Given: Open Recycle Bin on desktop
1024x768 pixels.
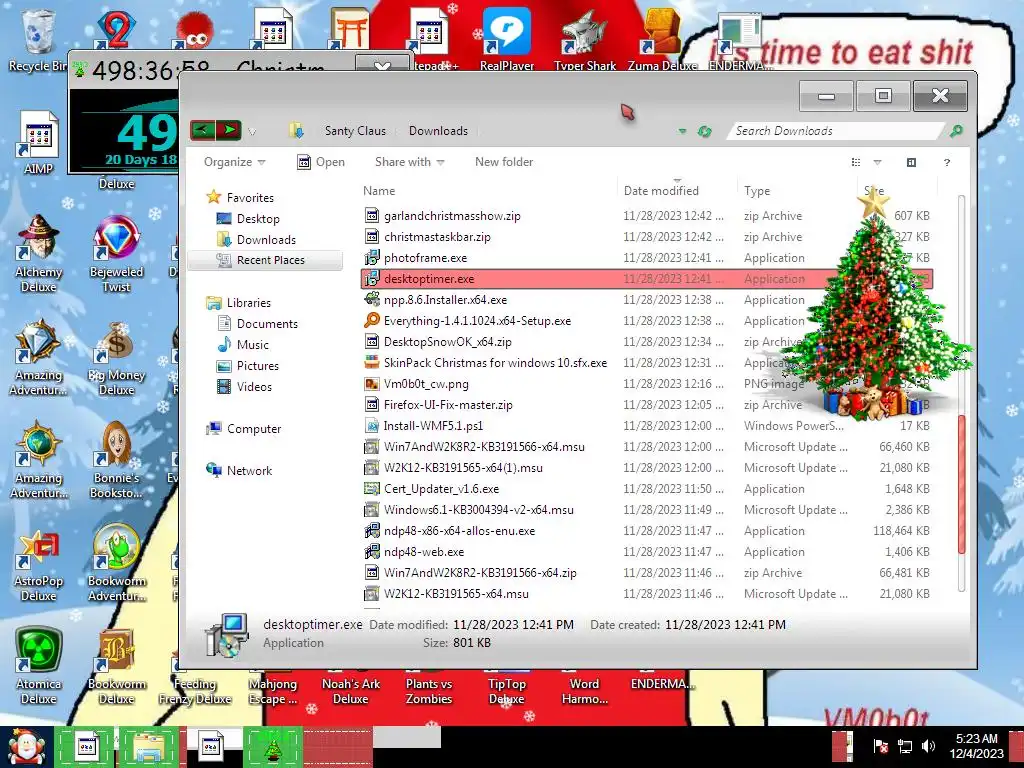Looking at the screenshot, I should [37, 39].
